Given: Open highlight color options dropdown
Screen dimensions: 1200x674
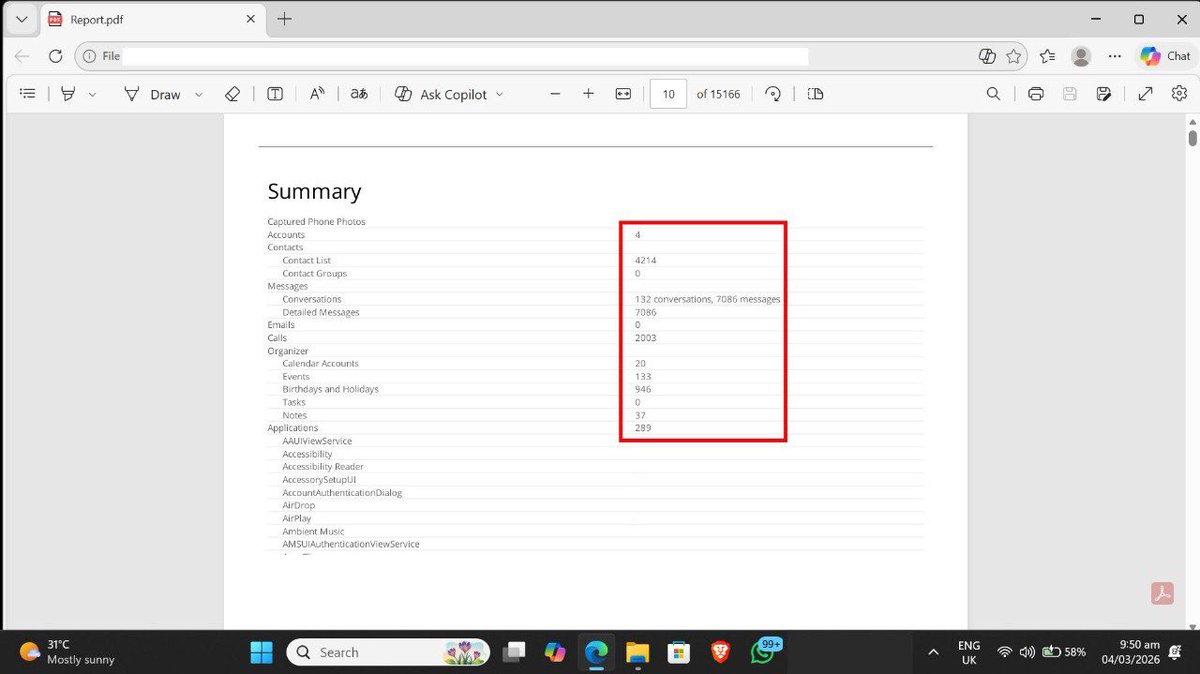Looking at the screenshot, I should coord(93,94).
